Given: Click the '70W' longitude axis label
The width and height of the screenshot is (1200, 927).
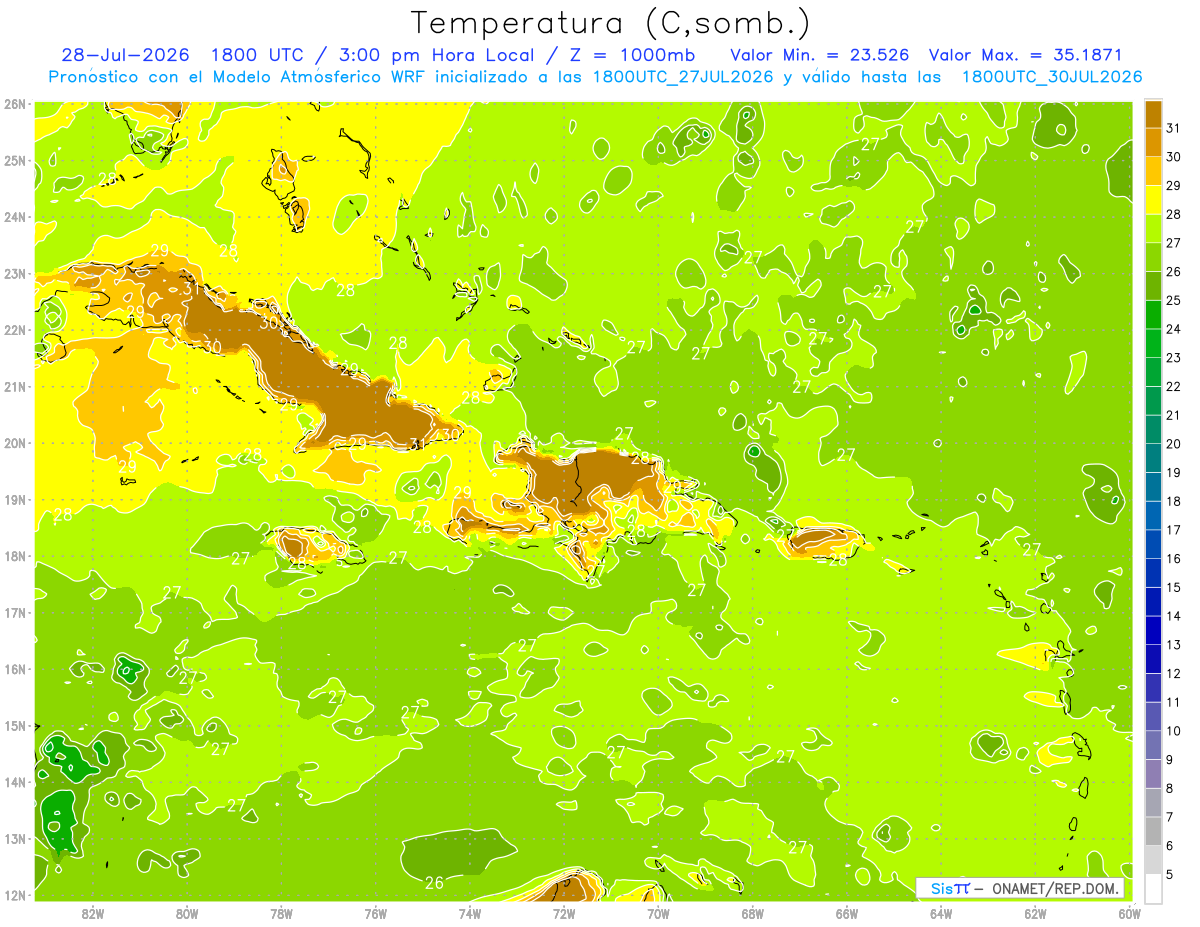Looking at the screenshot, I should point(658,913).
